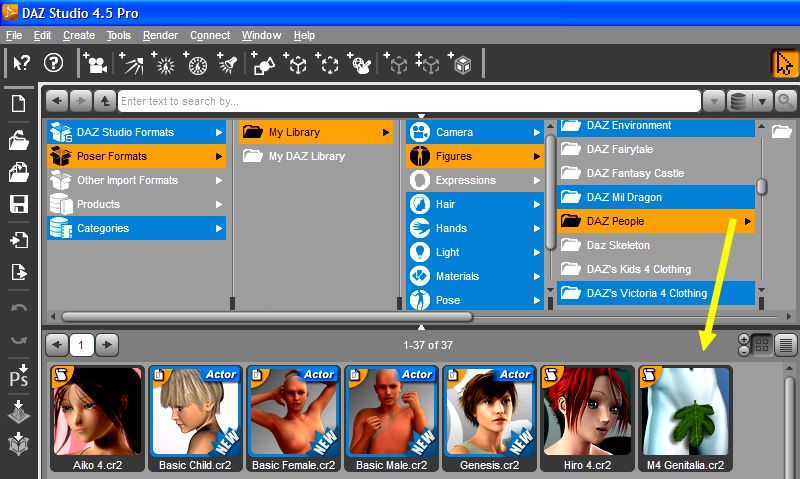Open the Create menu
The image size is (800, 479).
(79, 35)
